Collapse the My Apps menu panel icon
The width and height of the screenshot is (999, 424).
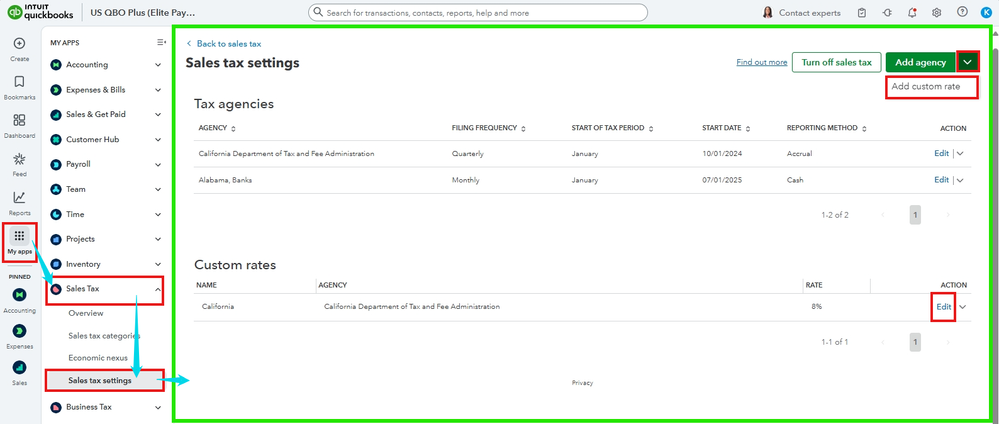[161, 42]
